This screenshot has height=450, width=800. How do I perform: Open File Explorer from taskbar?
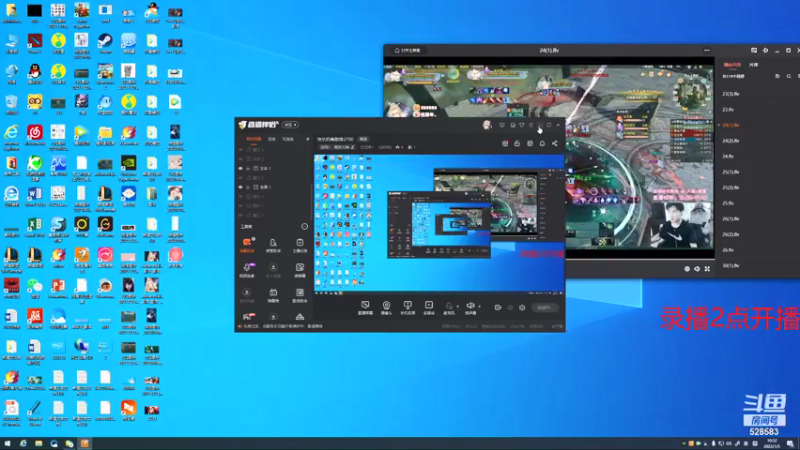point(38,444)
